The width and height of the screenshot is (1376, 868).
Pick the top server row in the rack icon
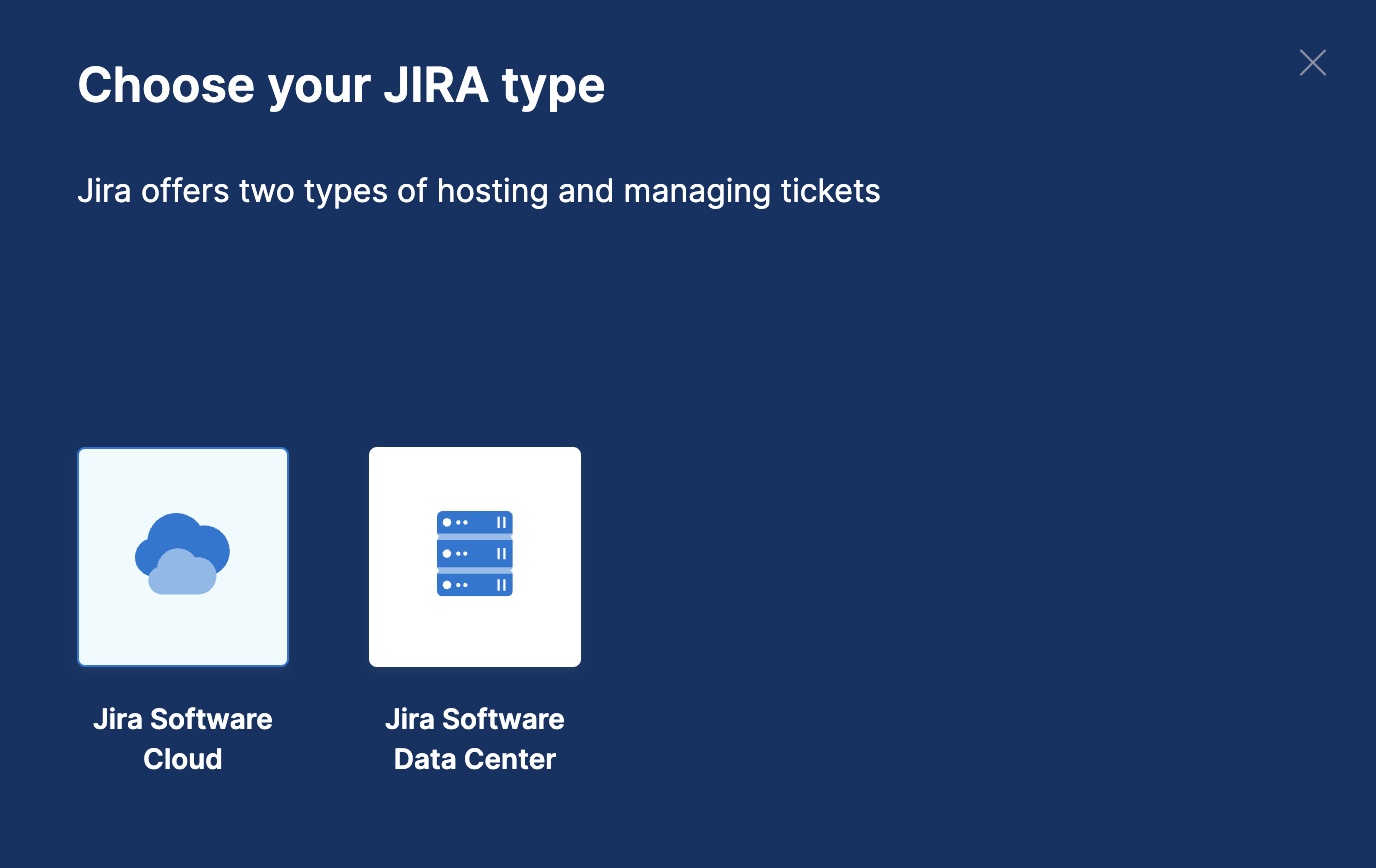pos(474,522)
